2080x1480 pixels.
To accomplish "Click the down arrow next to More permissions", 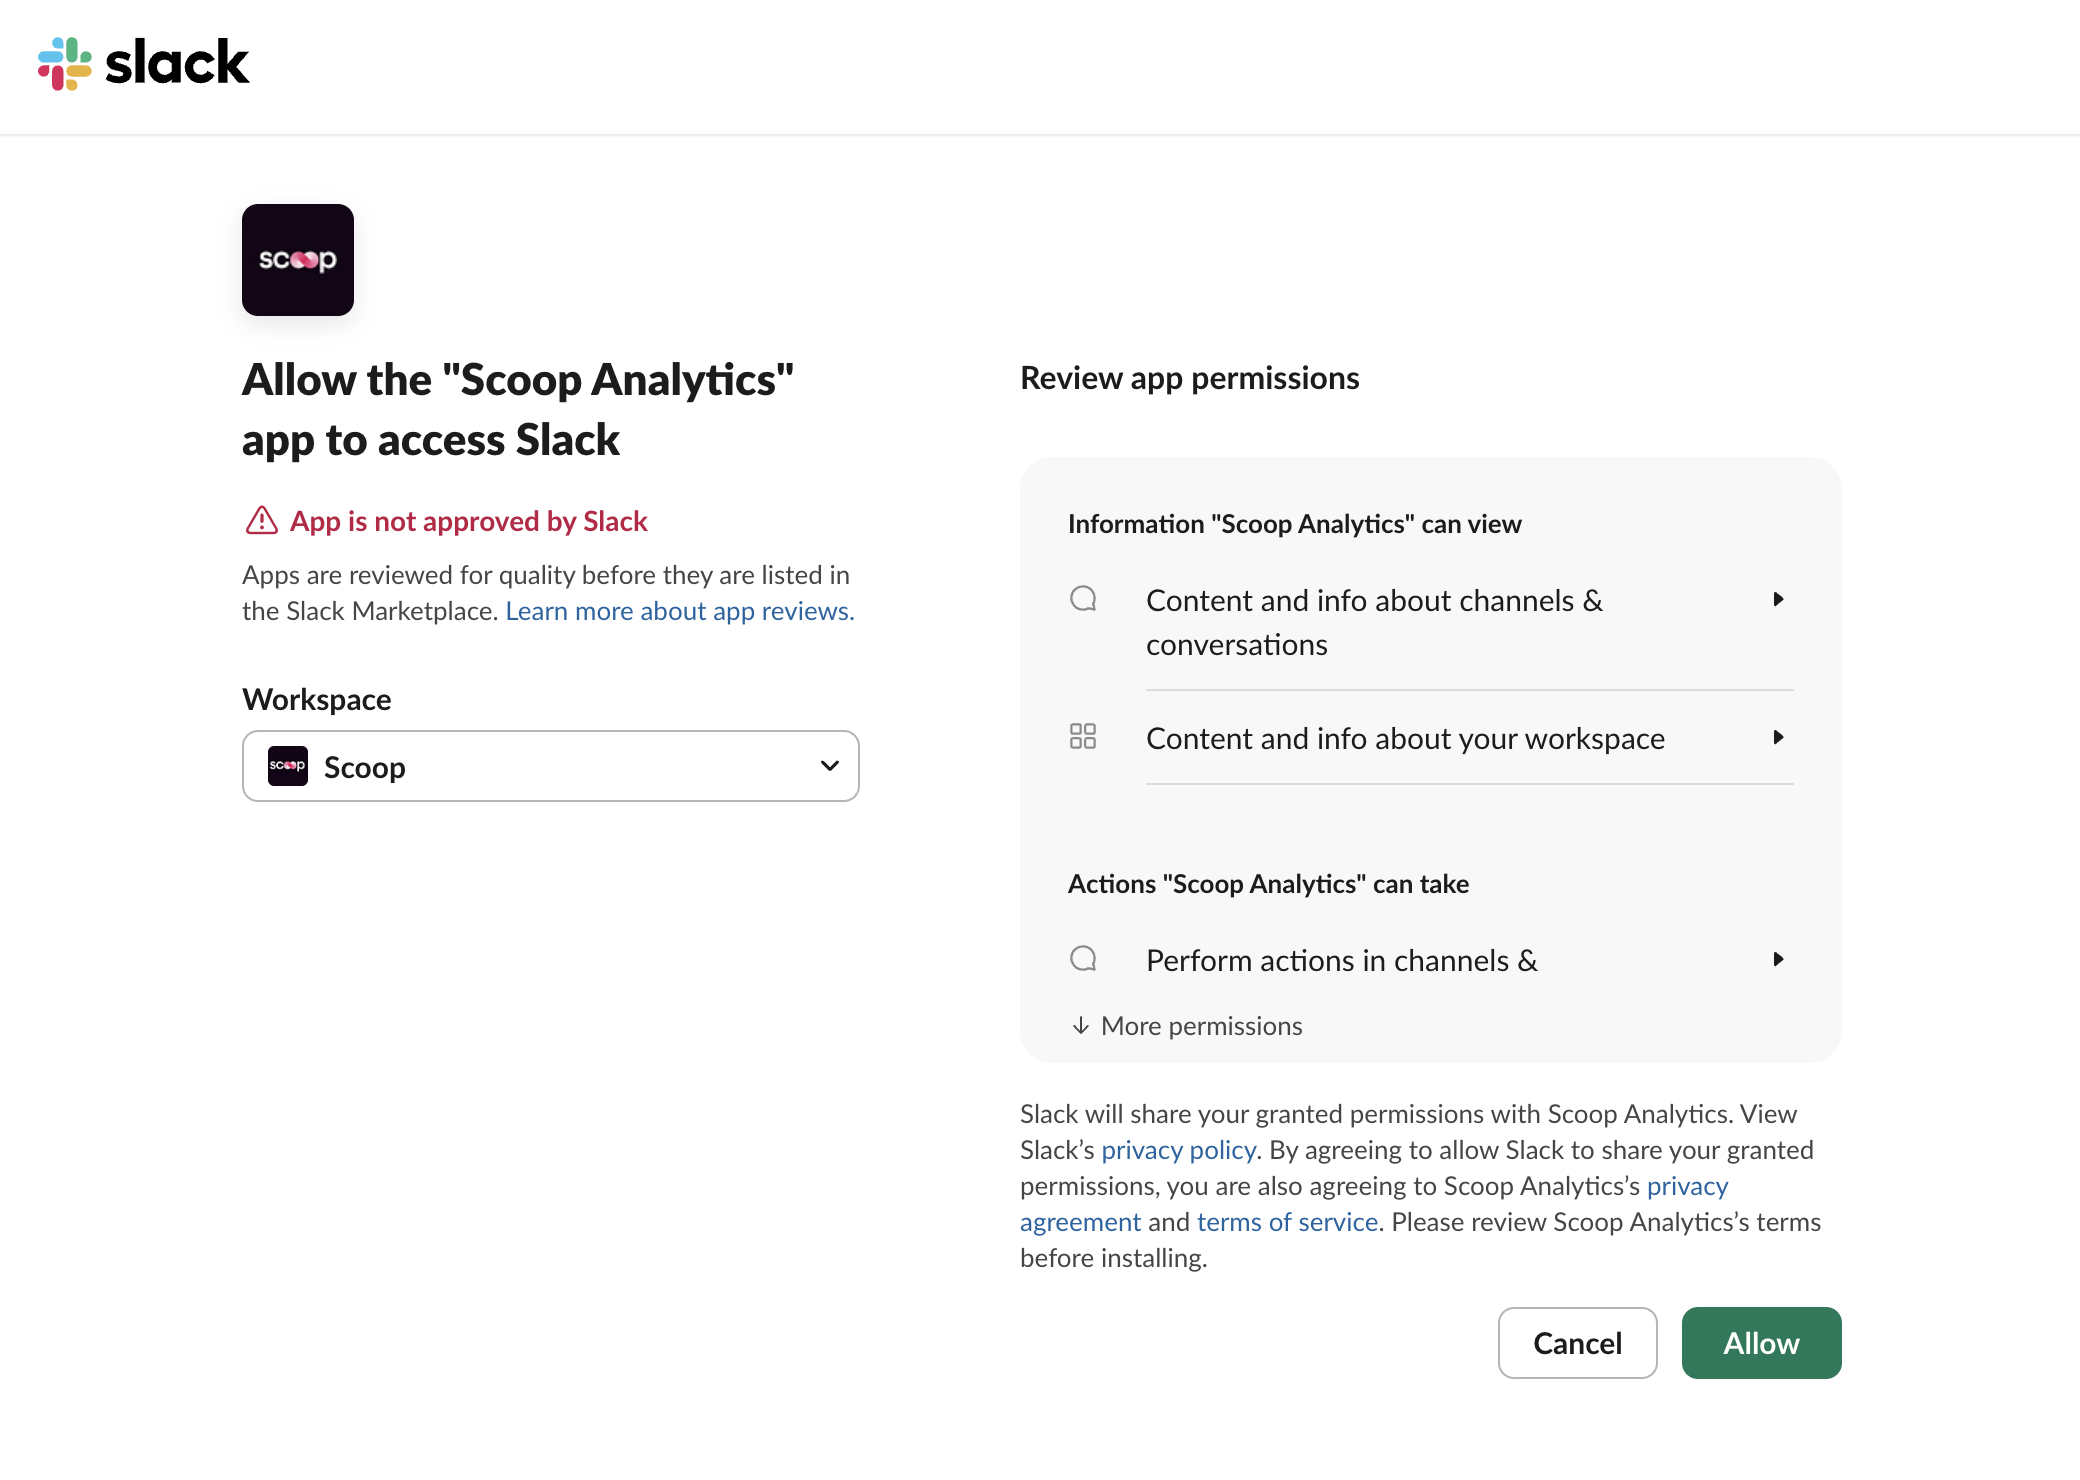I will coord(1080,1026).
